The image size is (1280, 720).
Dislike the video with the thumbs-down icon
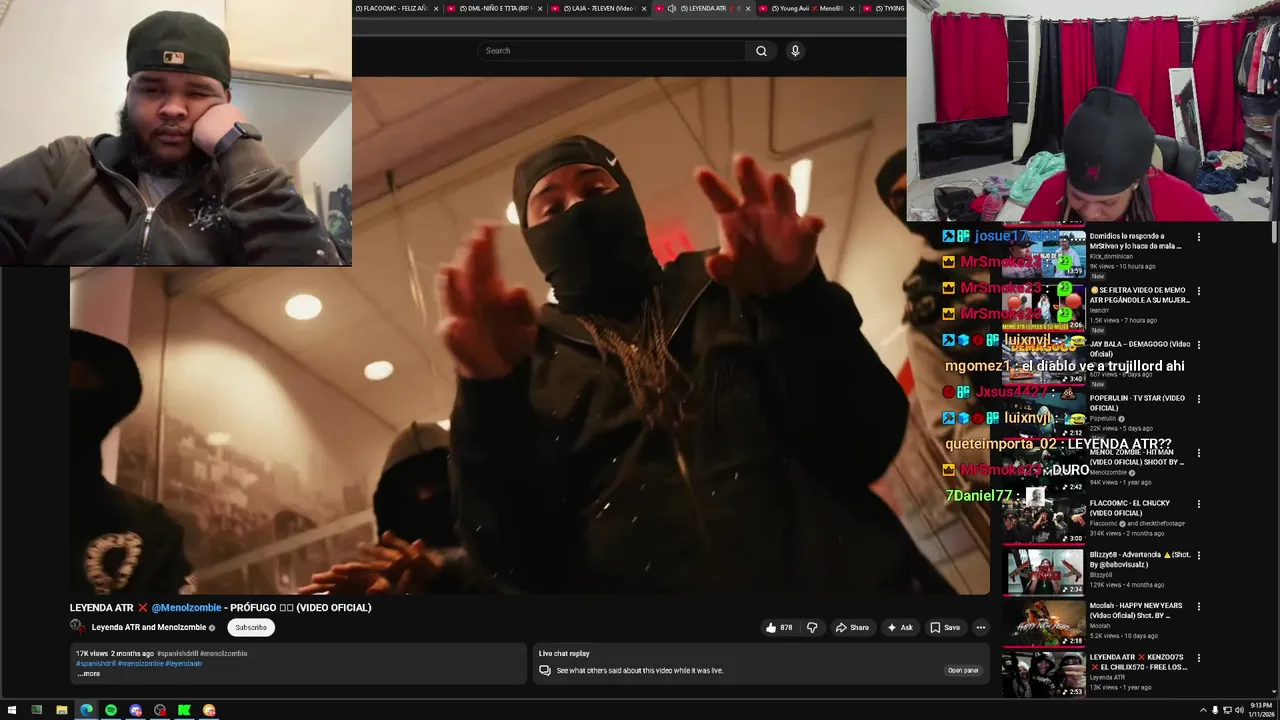[x=812, y=628]
